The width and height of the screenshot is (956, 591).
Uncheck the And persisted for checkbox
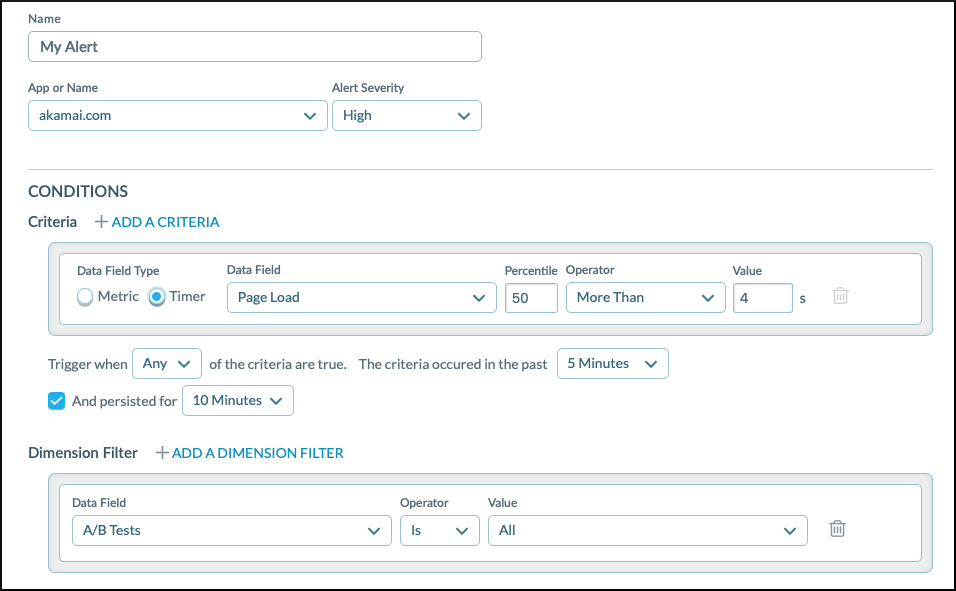tap(57, 401)
